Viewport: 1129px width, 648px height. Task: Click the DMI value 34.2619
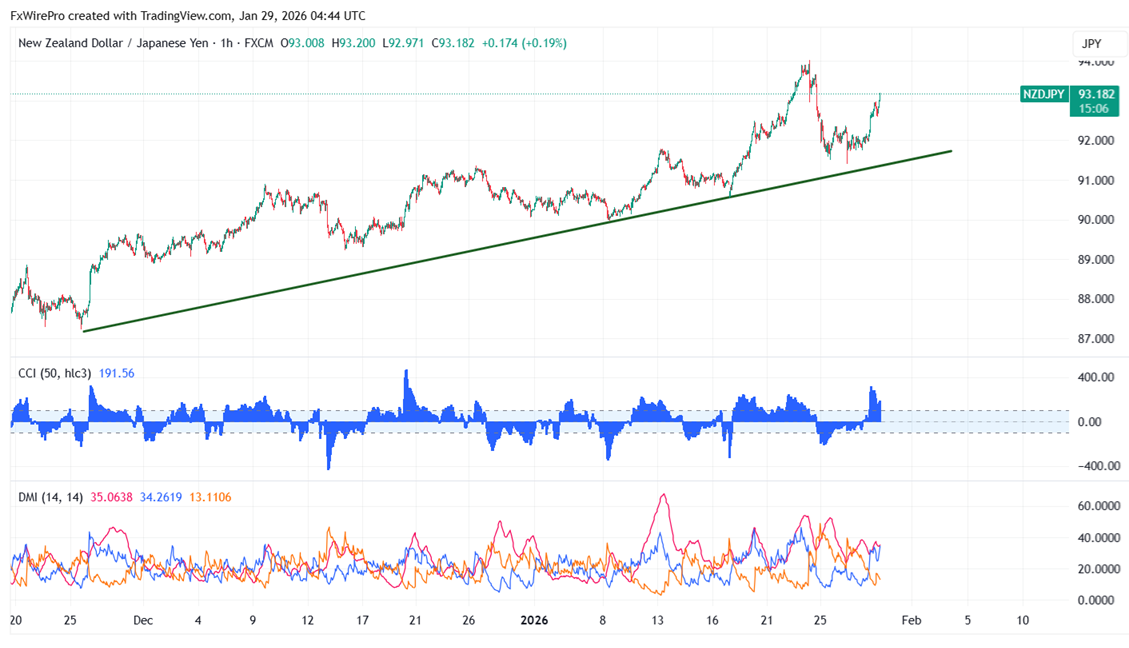(x=161, y=497)
